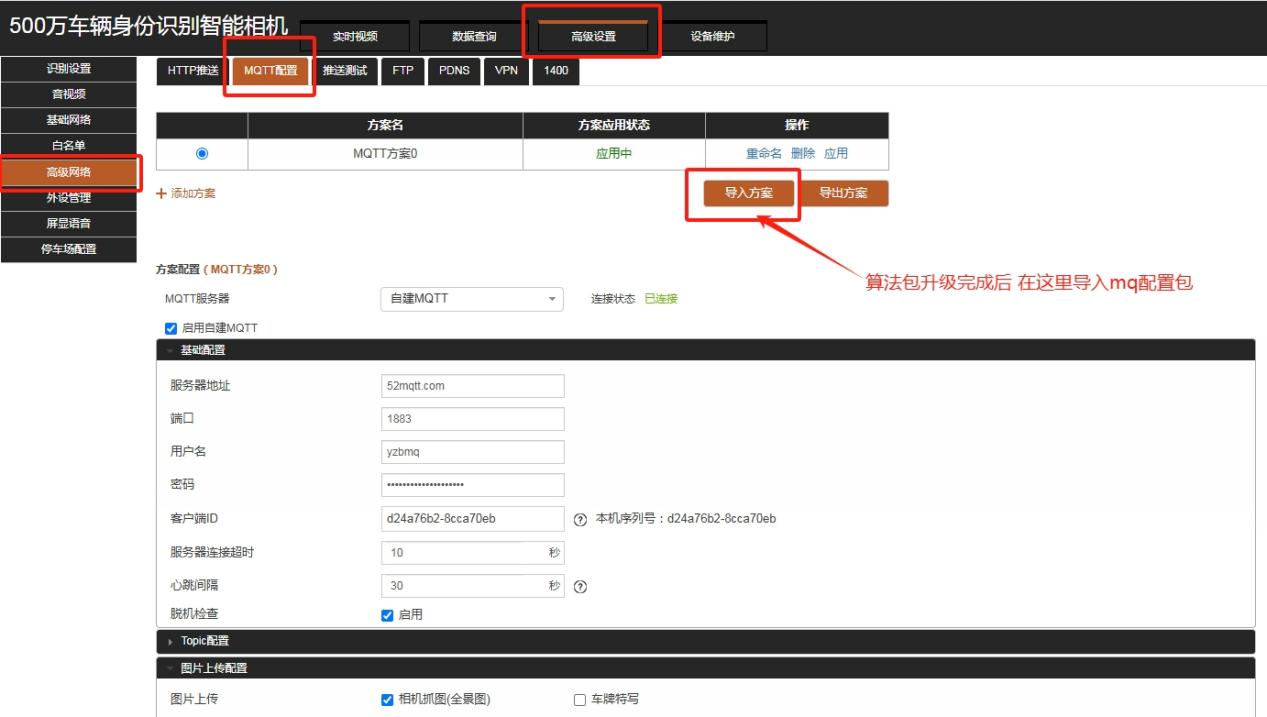This screenshot has width=1267, height=717.
Task: Open 高级网络 in sidebar
Action: coord(68,172)
